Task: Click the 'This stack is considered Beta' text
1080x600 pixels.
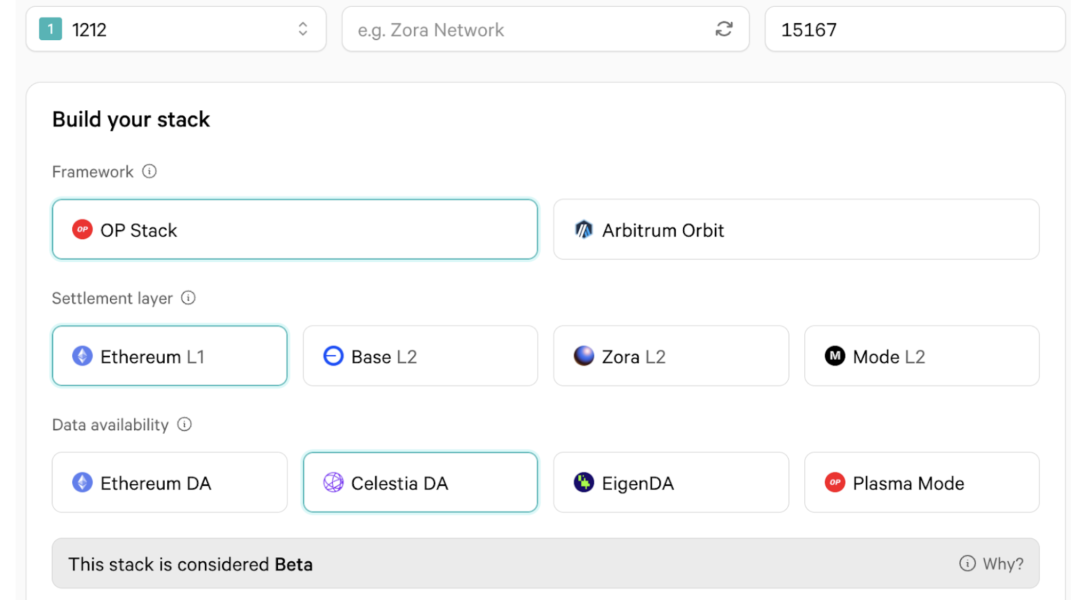Action: tap(191, 564)
